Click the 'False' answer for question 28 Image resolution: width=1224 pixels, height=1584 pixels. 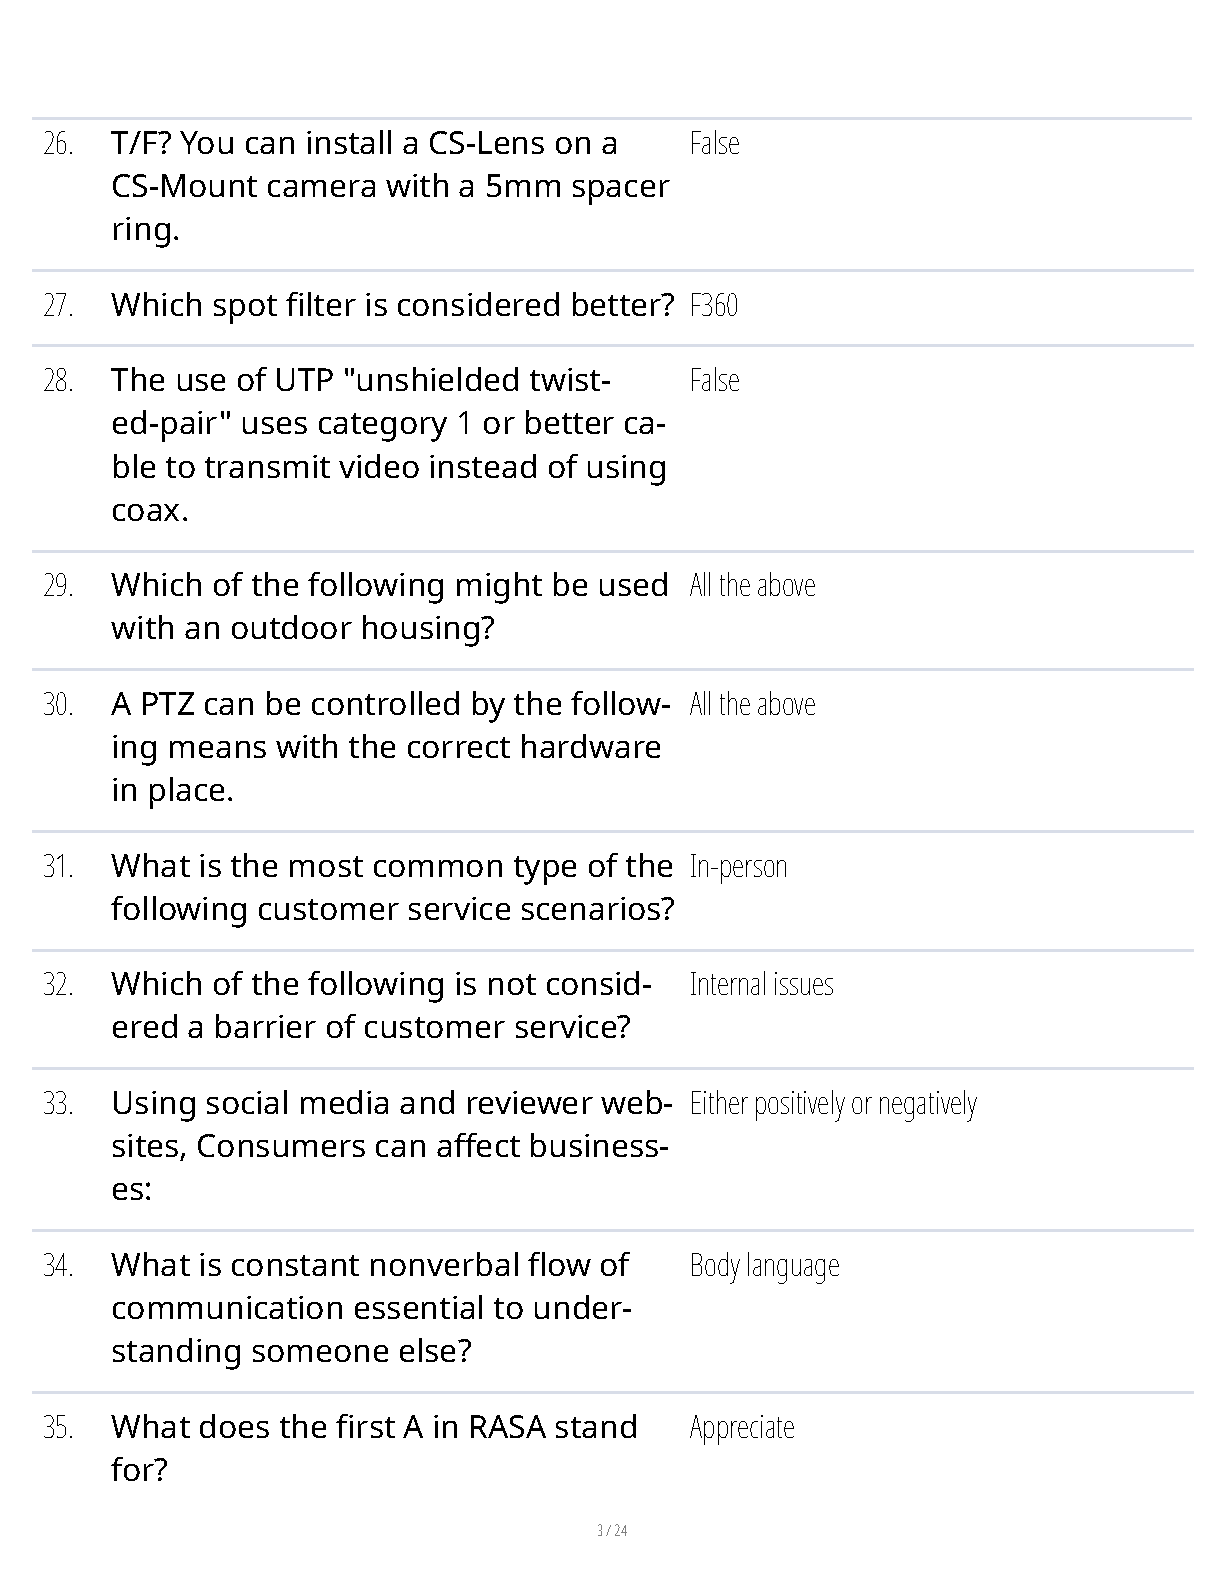[x=714, y=381]
